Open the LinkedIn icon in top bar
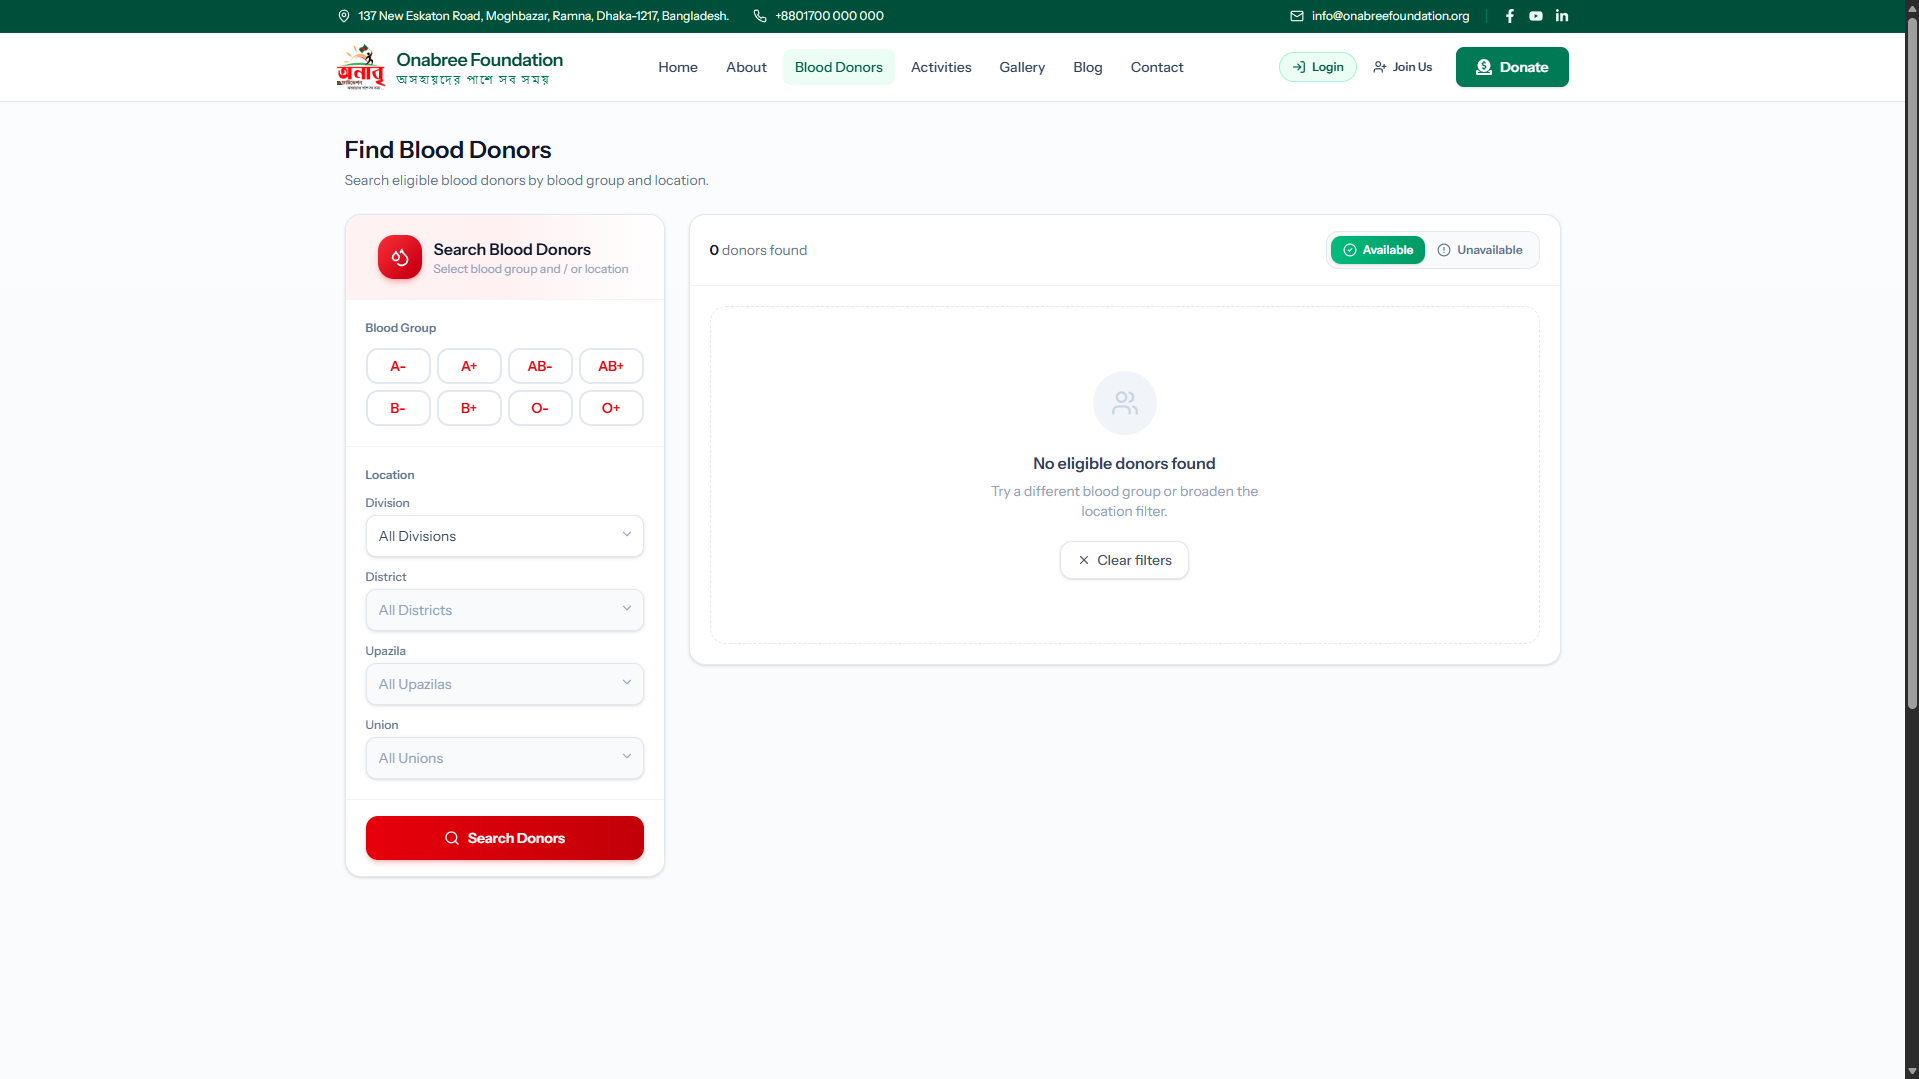 [x=1562, y=16]
